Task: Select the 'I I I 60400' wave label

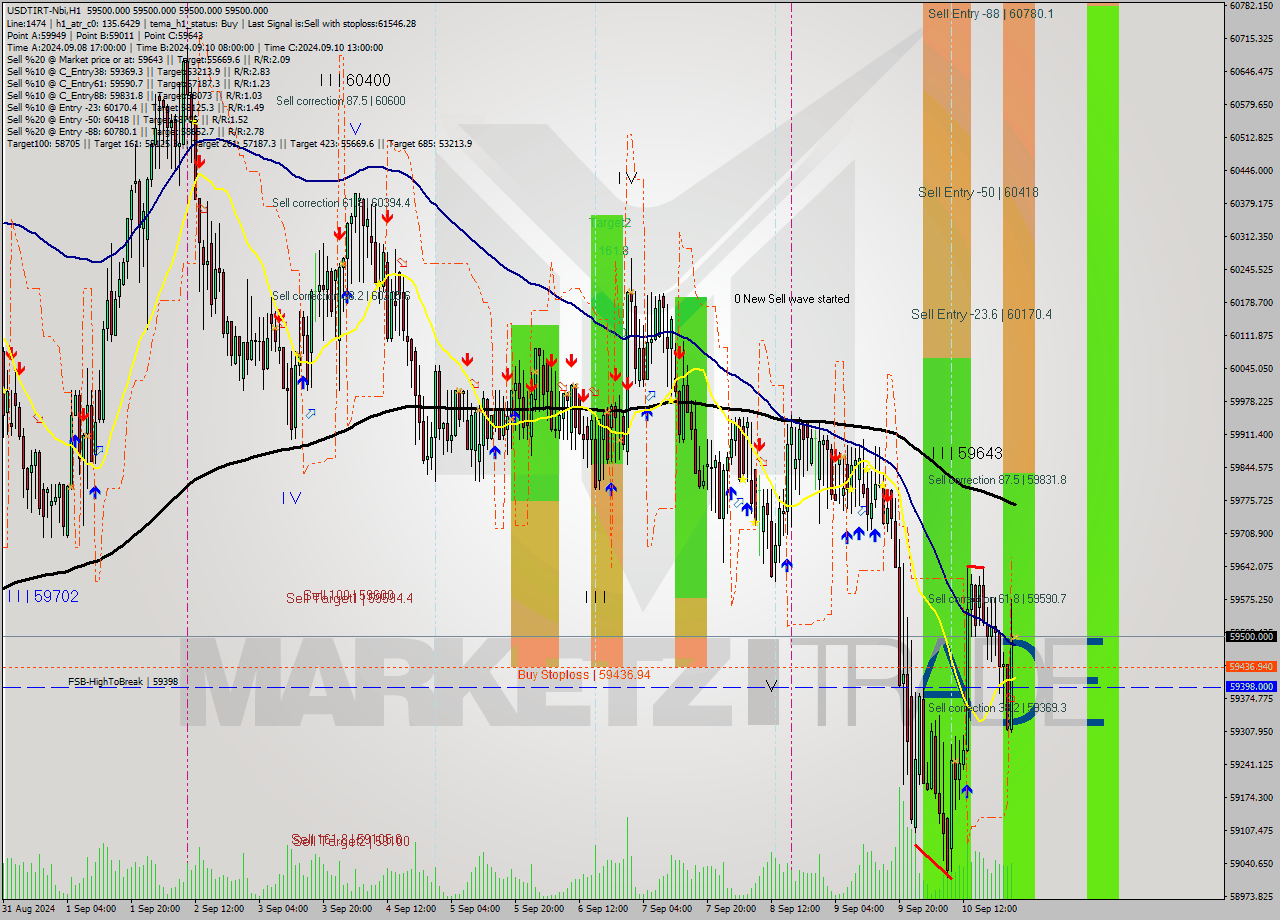Action: 355,80
